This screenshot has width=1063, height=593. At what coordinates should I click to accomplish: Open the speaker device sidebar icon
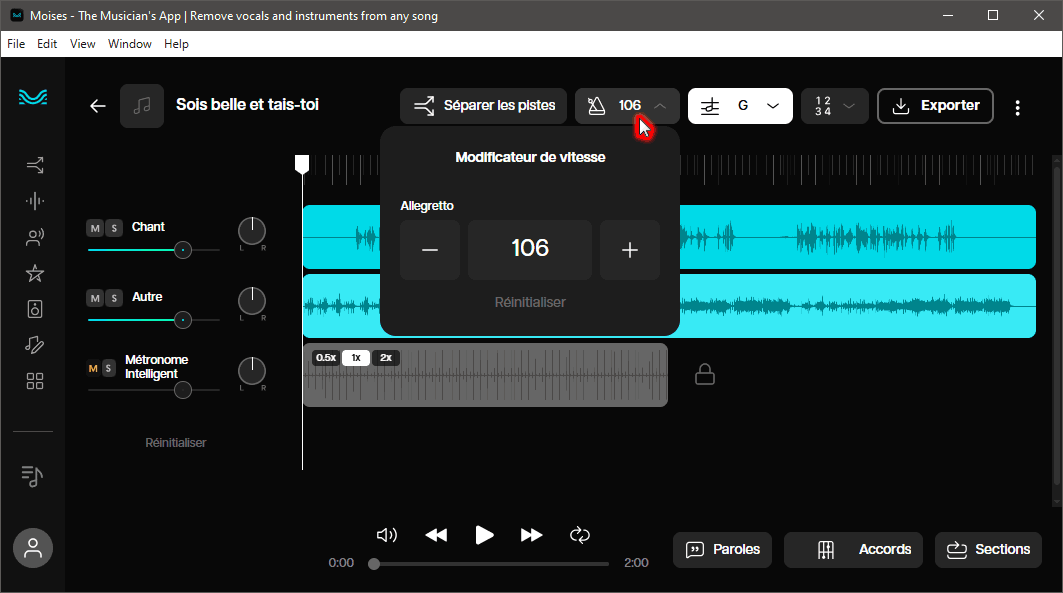pyautogui.click(x=35, y=309)
